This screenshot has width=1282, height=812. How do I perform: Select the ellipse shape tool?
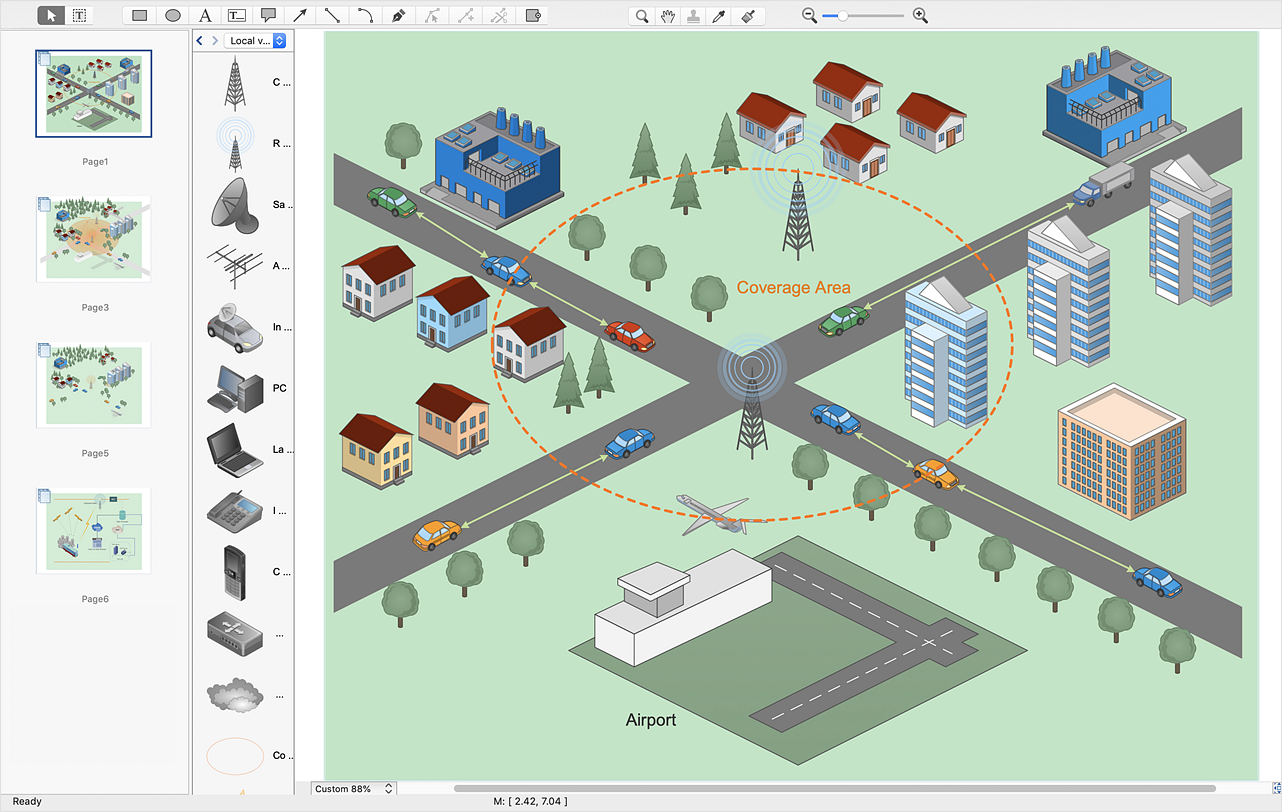pos(172,16)
